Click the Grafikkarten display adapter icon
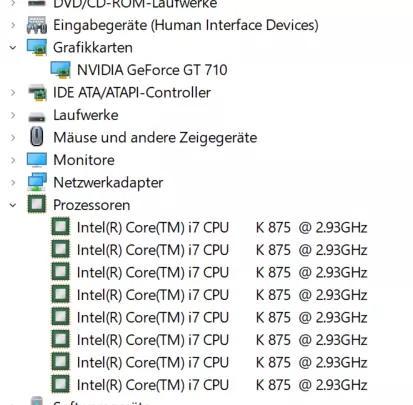Image resolution: width=413 pixels, height=405 pixels. 37,47
